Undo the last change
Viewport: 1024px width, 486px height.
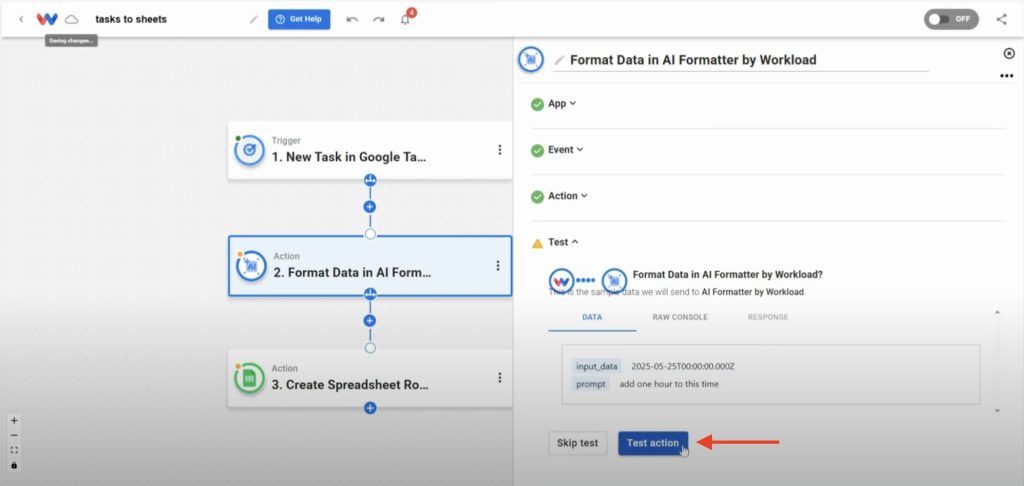(x=352, y=20)
